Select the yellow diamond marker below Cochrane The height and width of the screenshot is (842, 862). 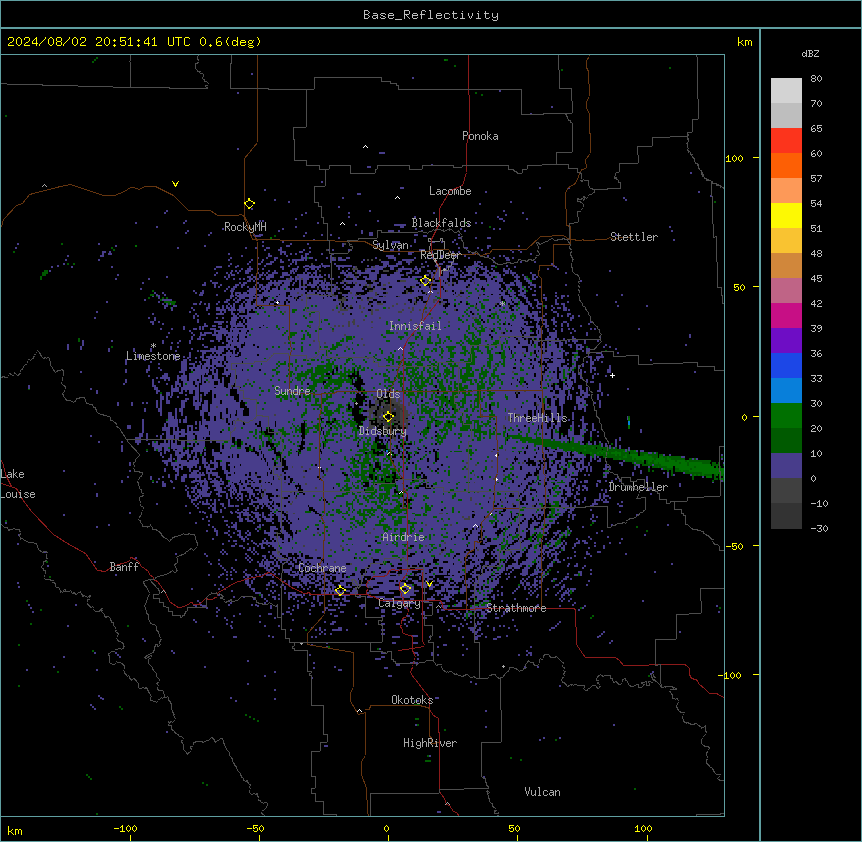point(340,590)
